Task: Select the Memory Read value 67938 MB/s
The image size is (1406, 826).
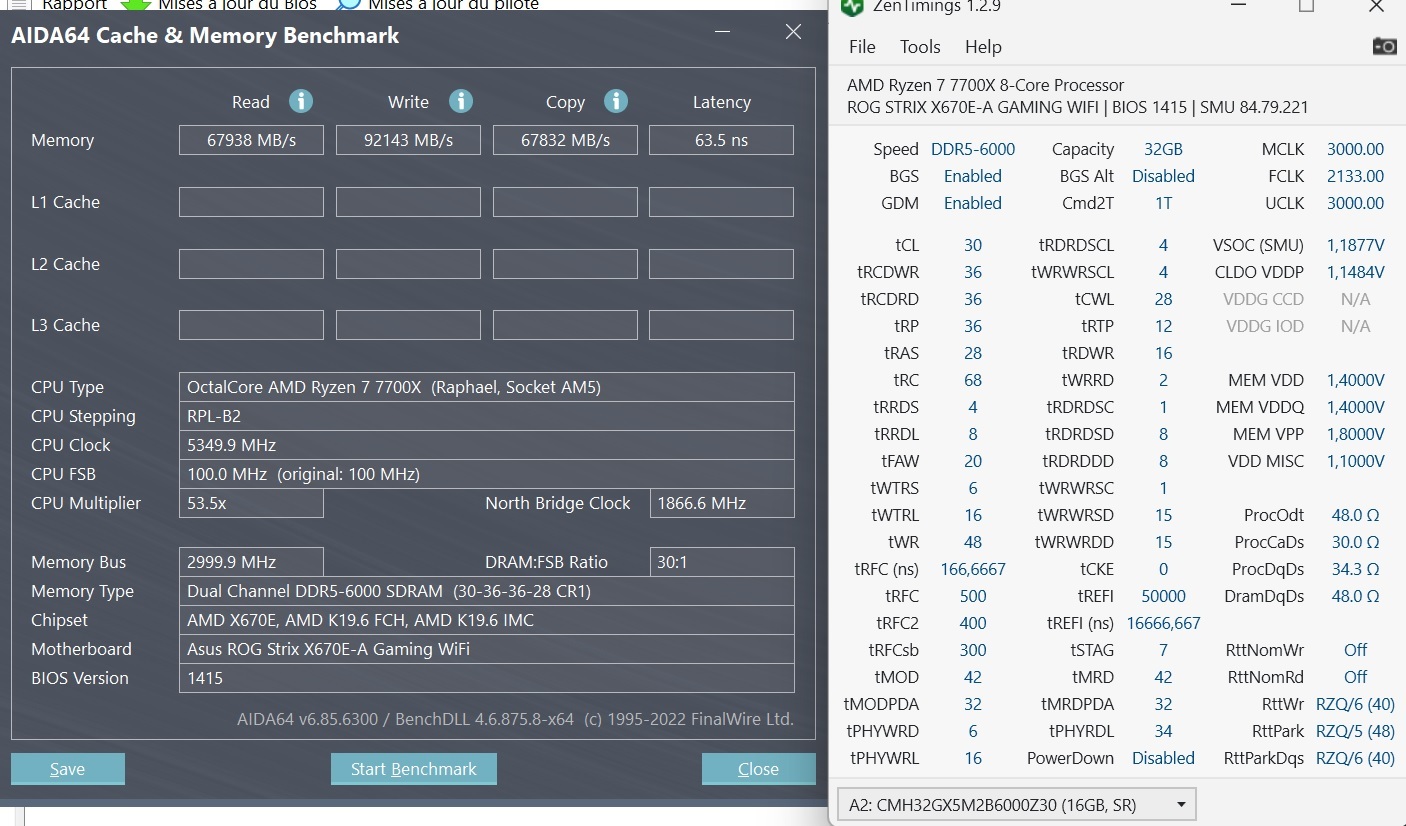Action: pyautogui.click(x=251, y=140)
